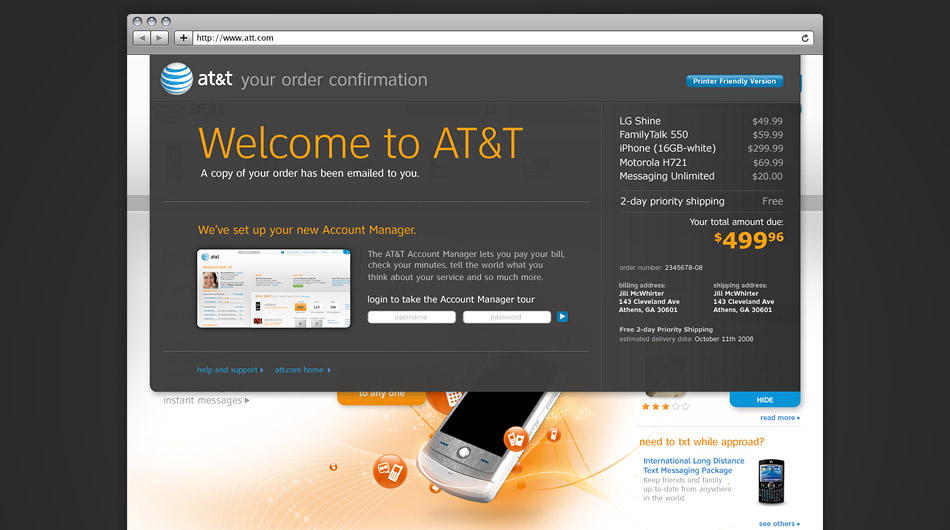Click the shipping address block
The width and height of the screenshot is (950, 530).
743,297
